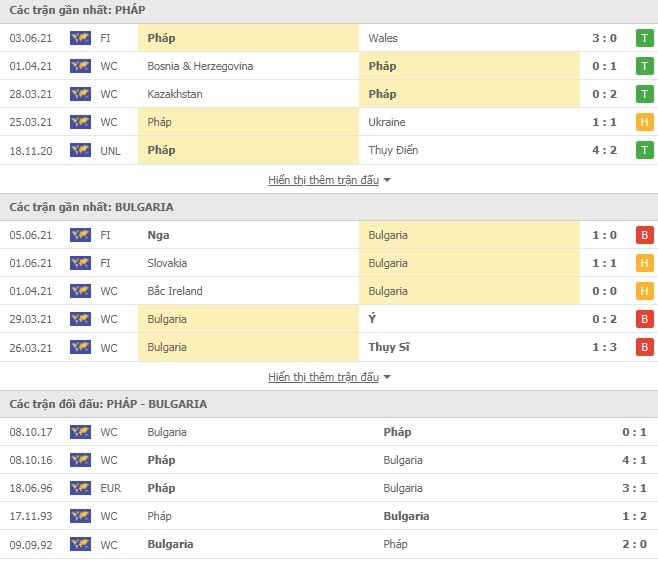Click dropdown arrow beside first Hiển thị thêm trận đấu
The width and height of the screenshot is (658, 562).
387,180
